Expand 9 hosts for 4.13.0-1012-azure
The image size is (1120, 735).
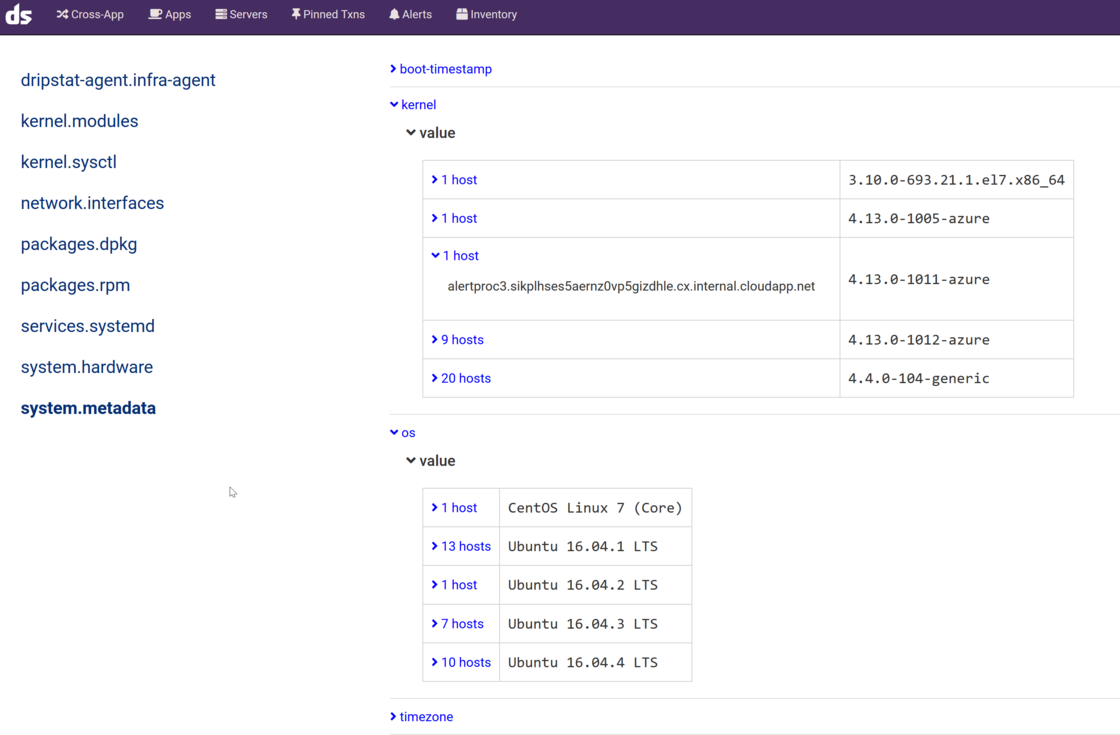pyautogui.click(x=457, y=340)
